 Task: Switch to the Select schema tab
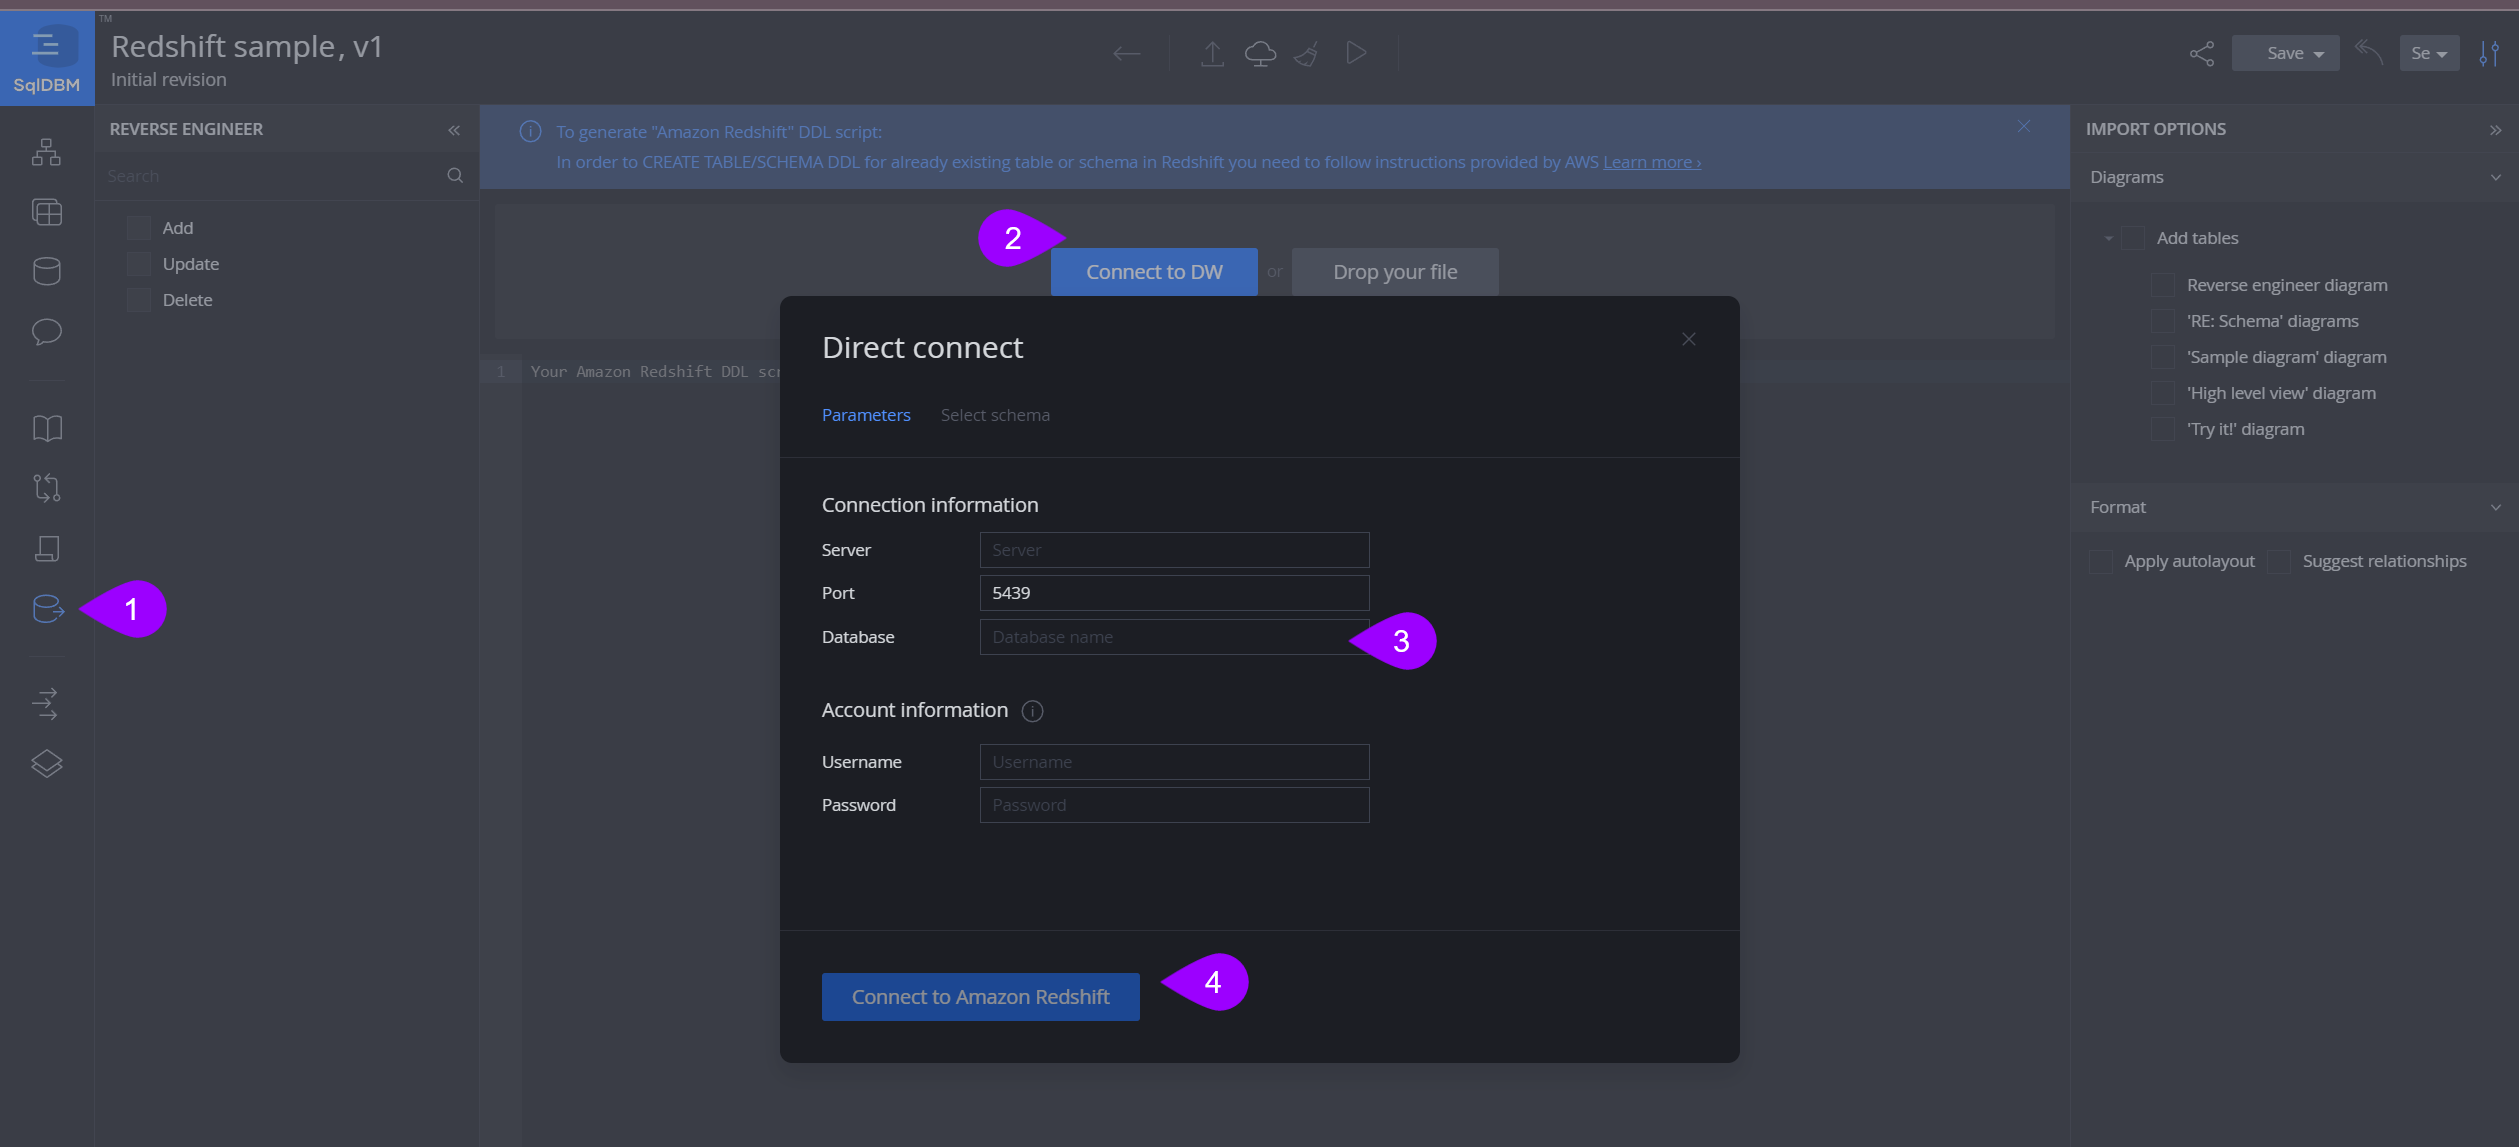[x=995, y=414]
